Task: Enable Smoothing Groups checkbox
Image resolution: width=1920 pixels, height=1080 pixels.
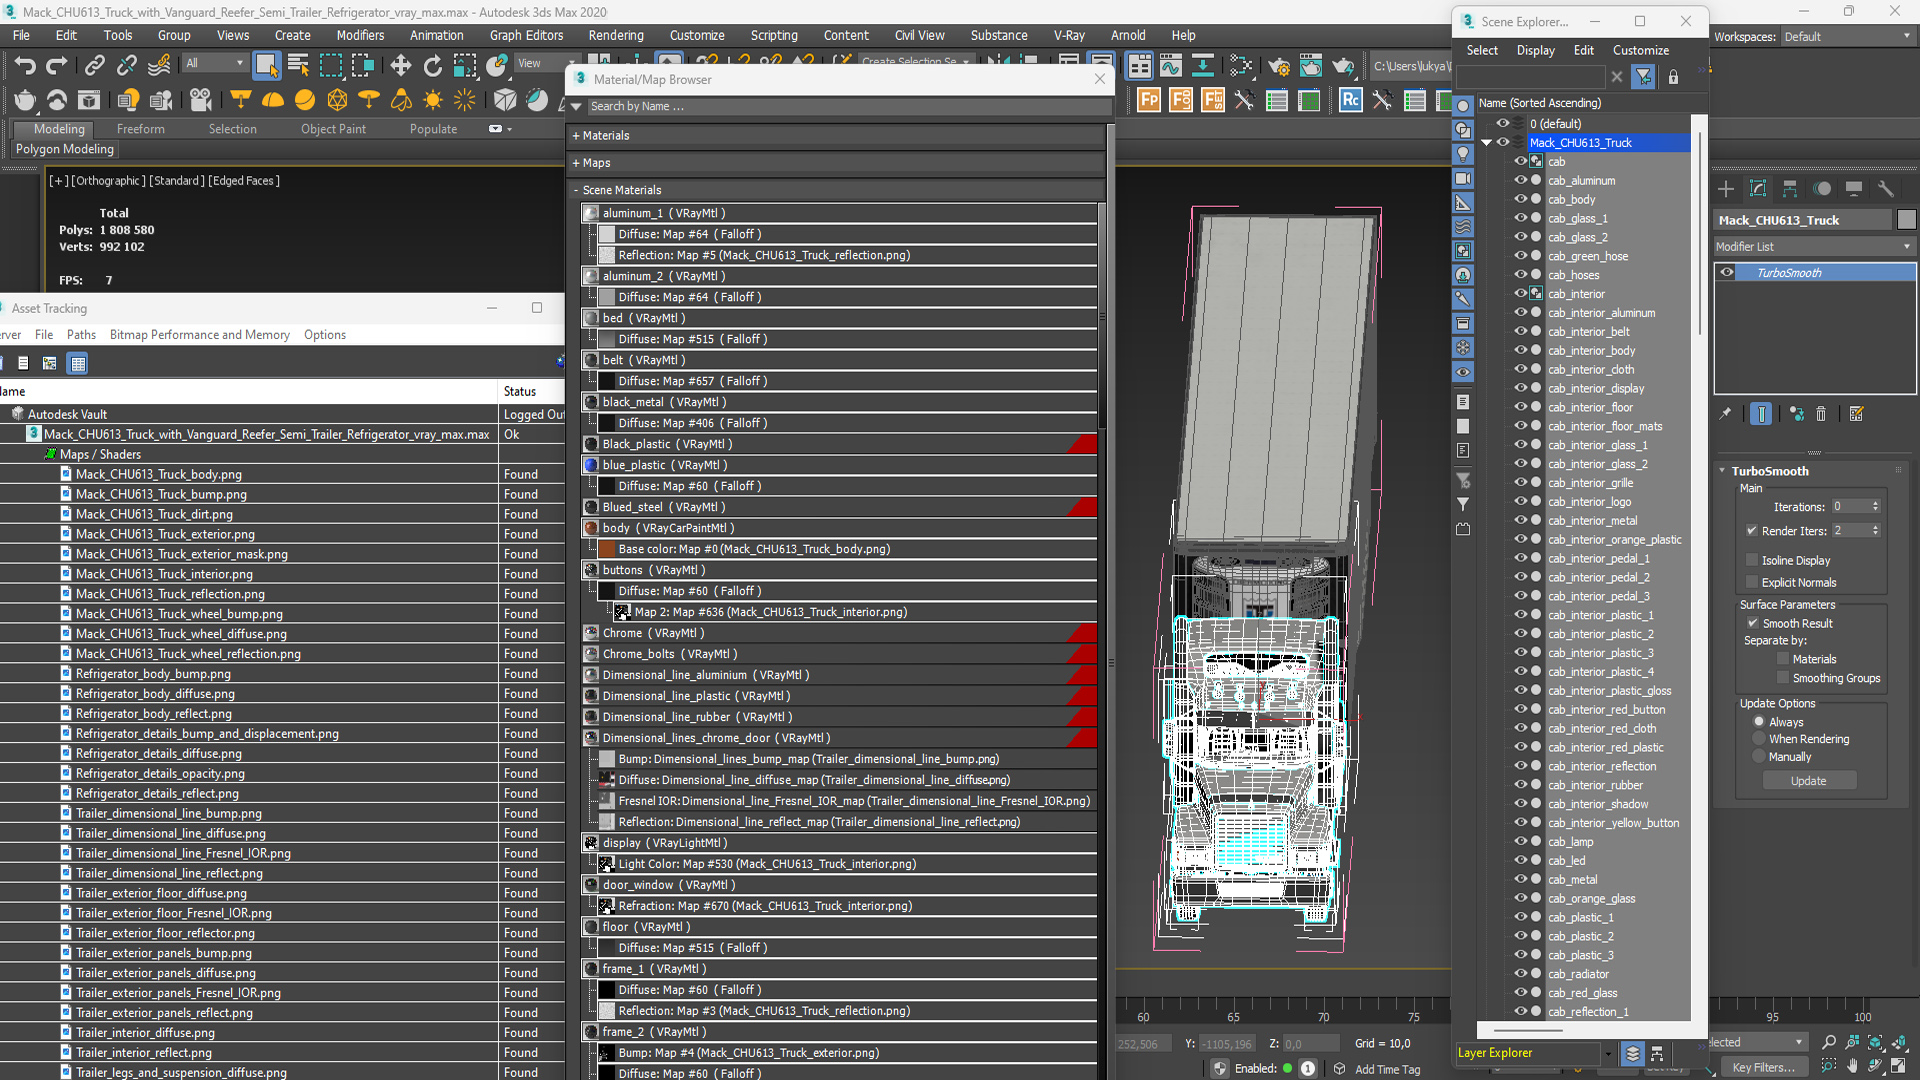Action: [x=1782, y=678]
